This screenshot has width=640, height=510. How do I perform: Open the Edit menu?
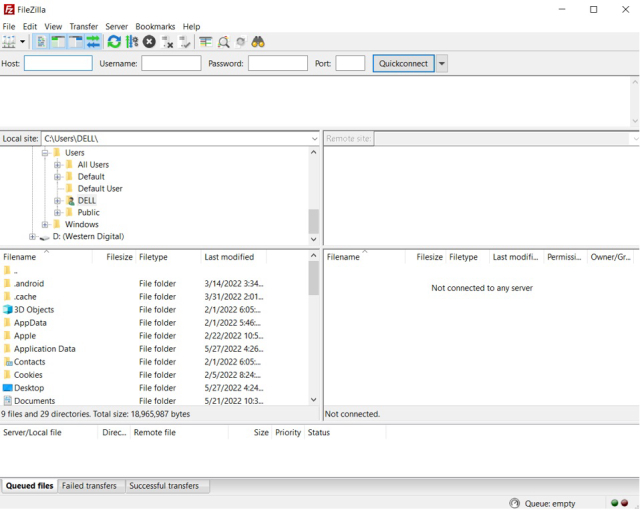click(30, 27)
